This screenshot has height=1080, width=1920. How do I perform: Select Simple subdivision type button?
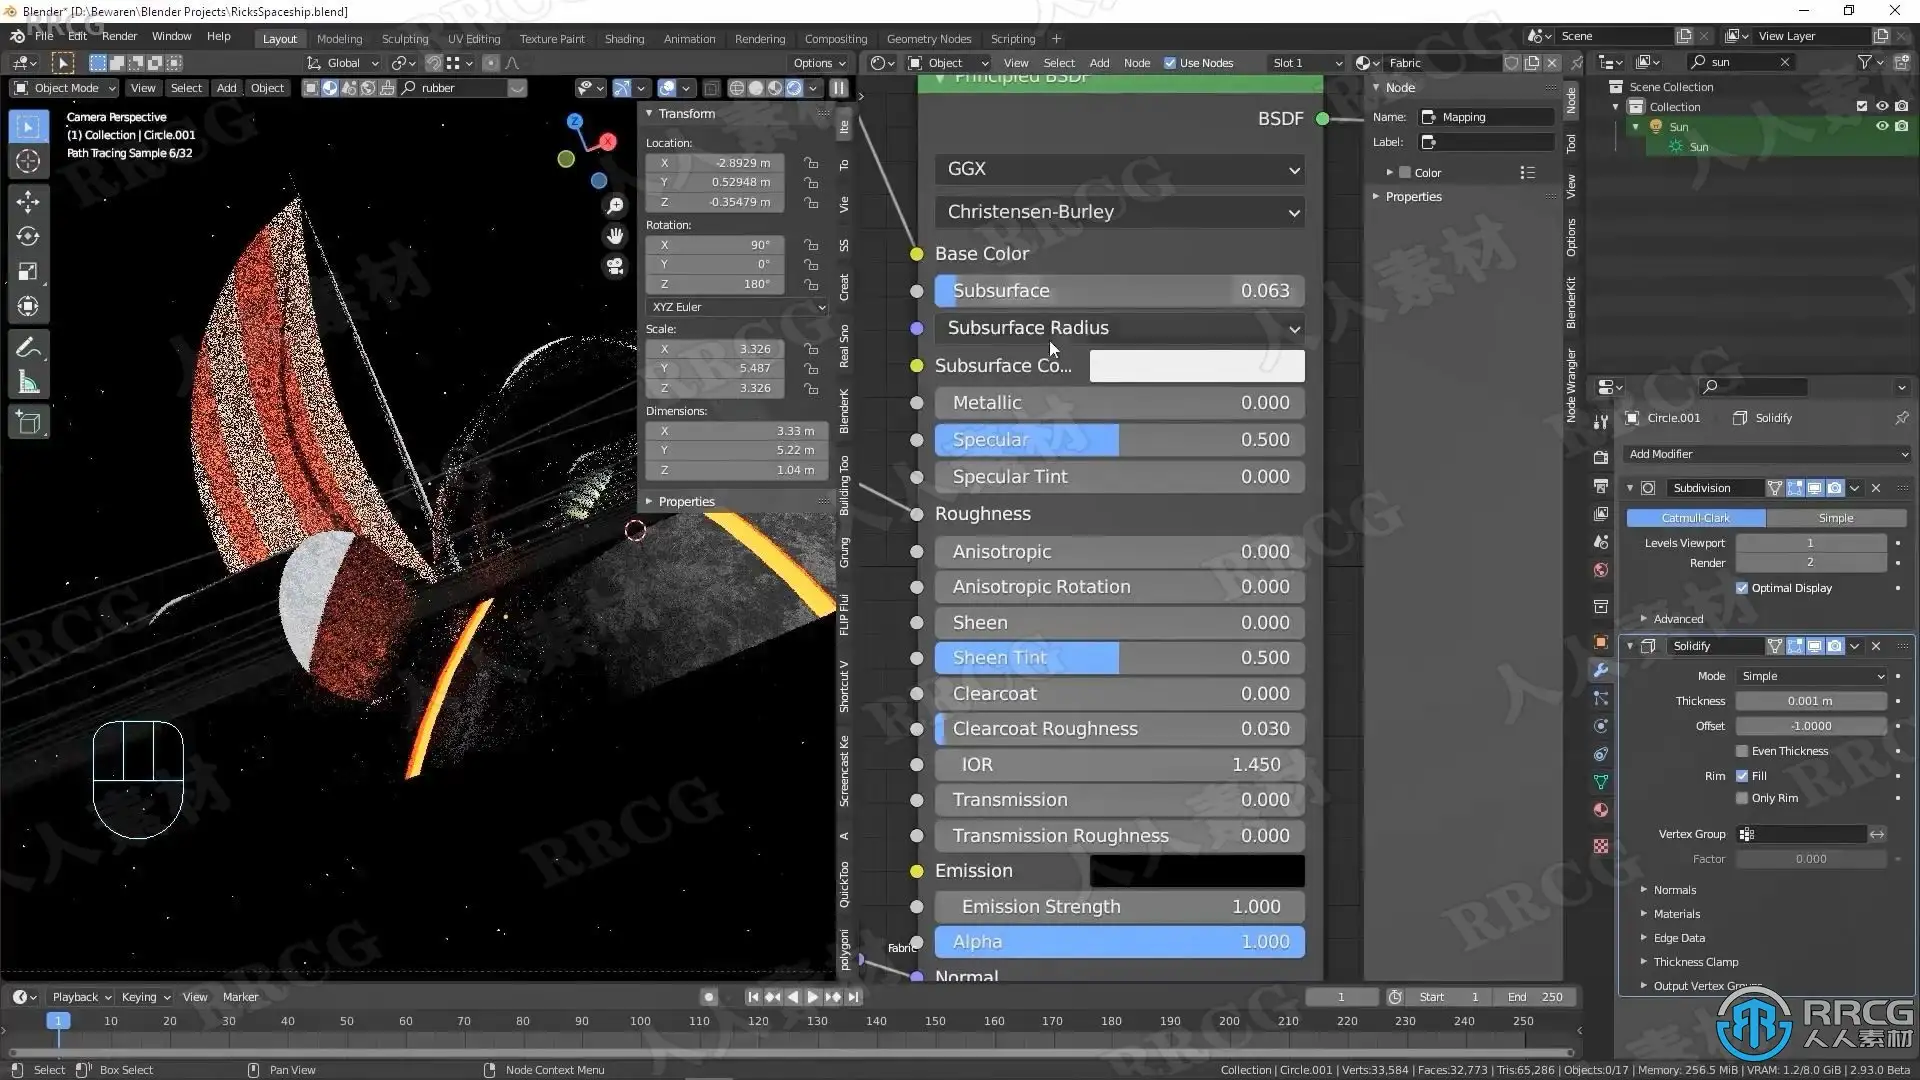click(x=1835, y=518)
